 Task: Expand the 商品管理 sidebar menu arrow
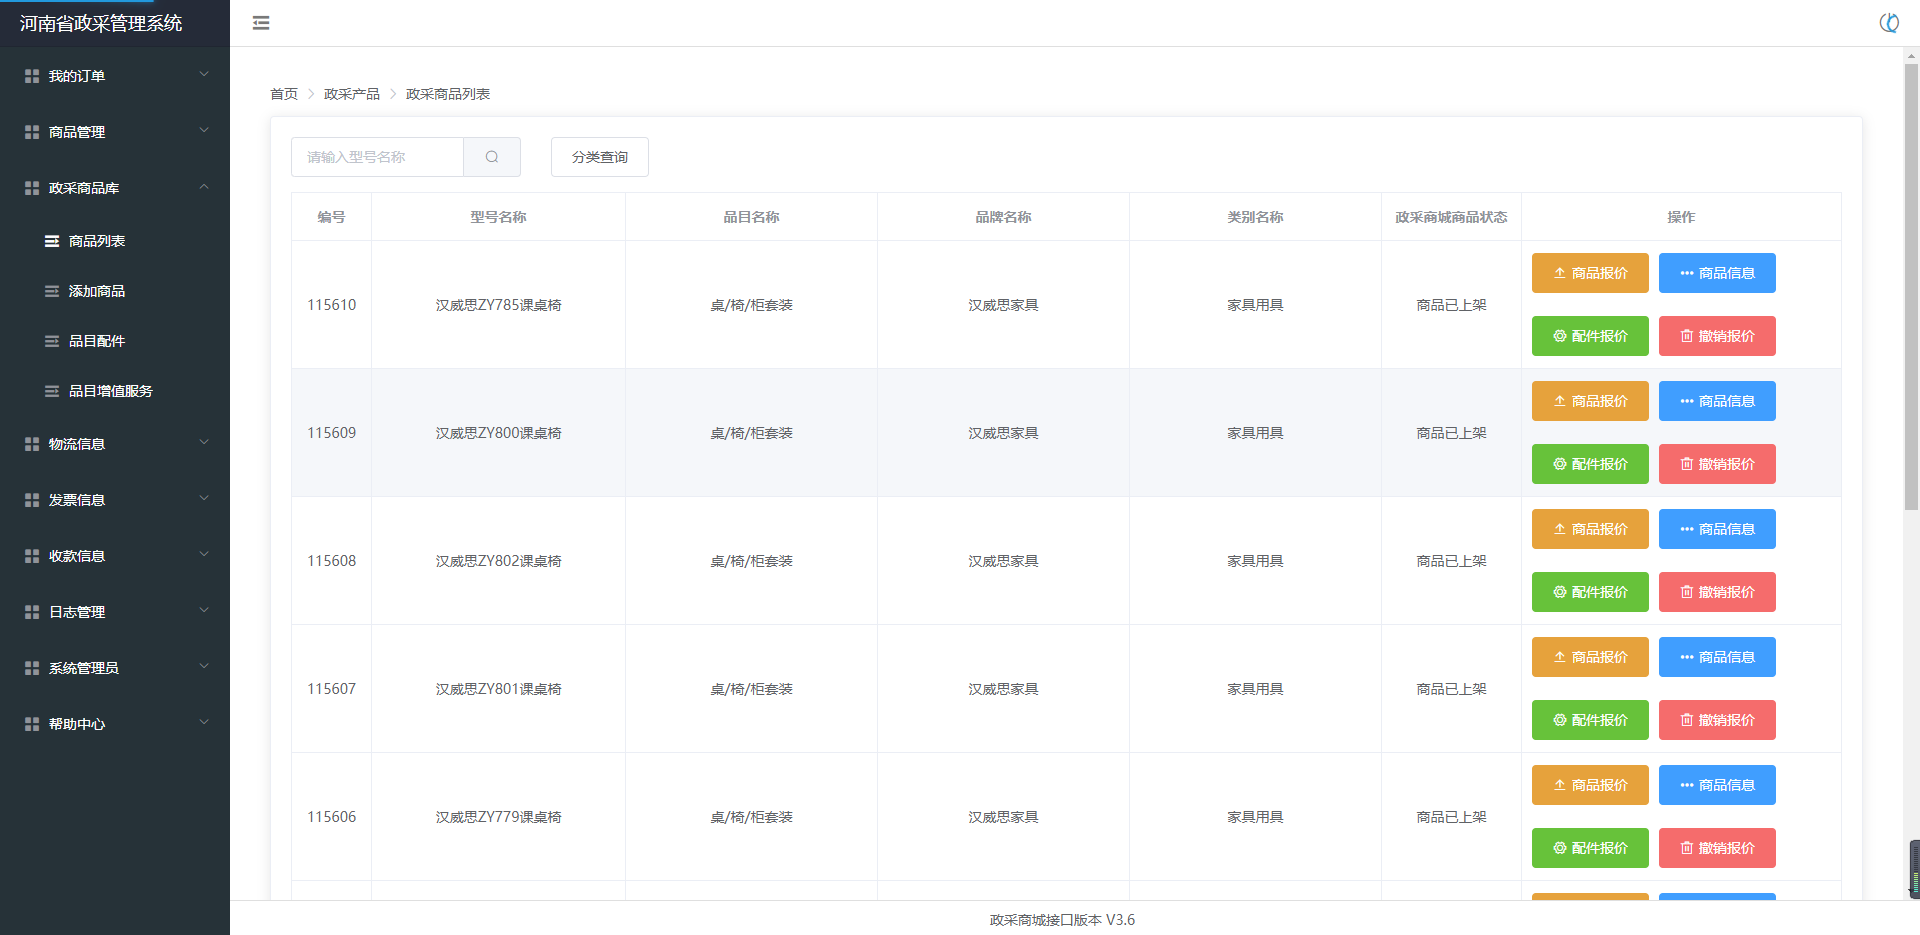click(204, 131)
